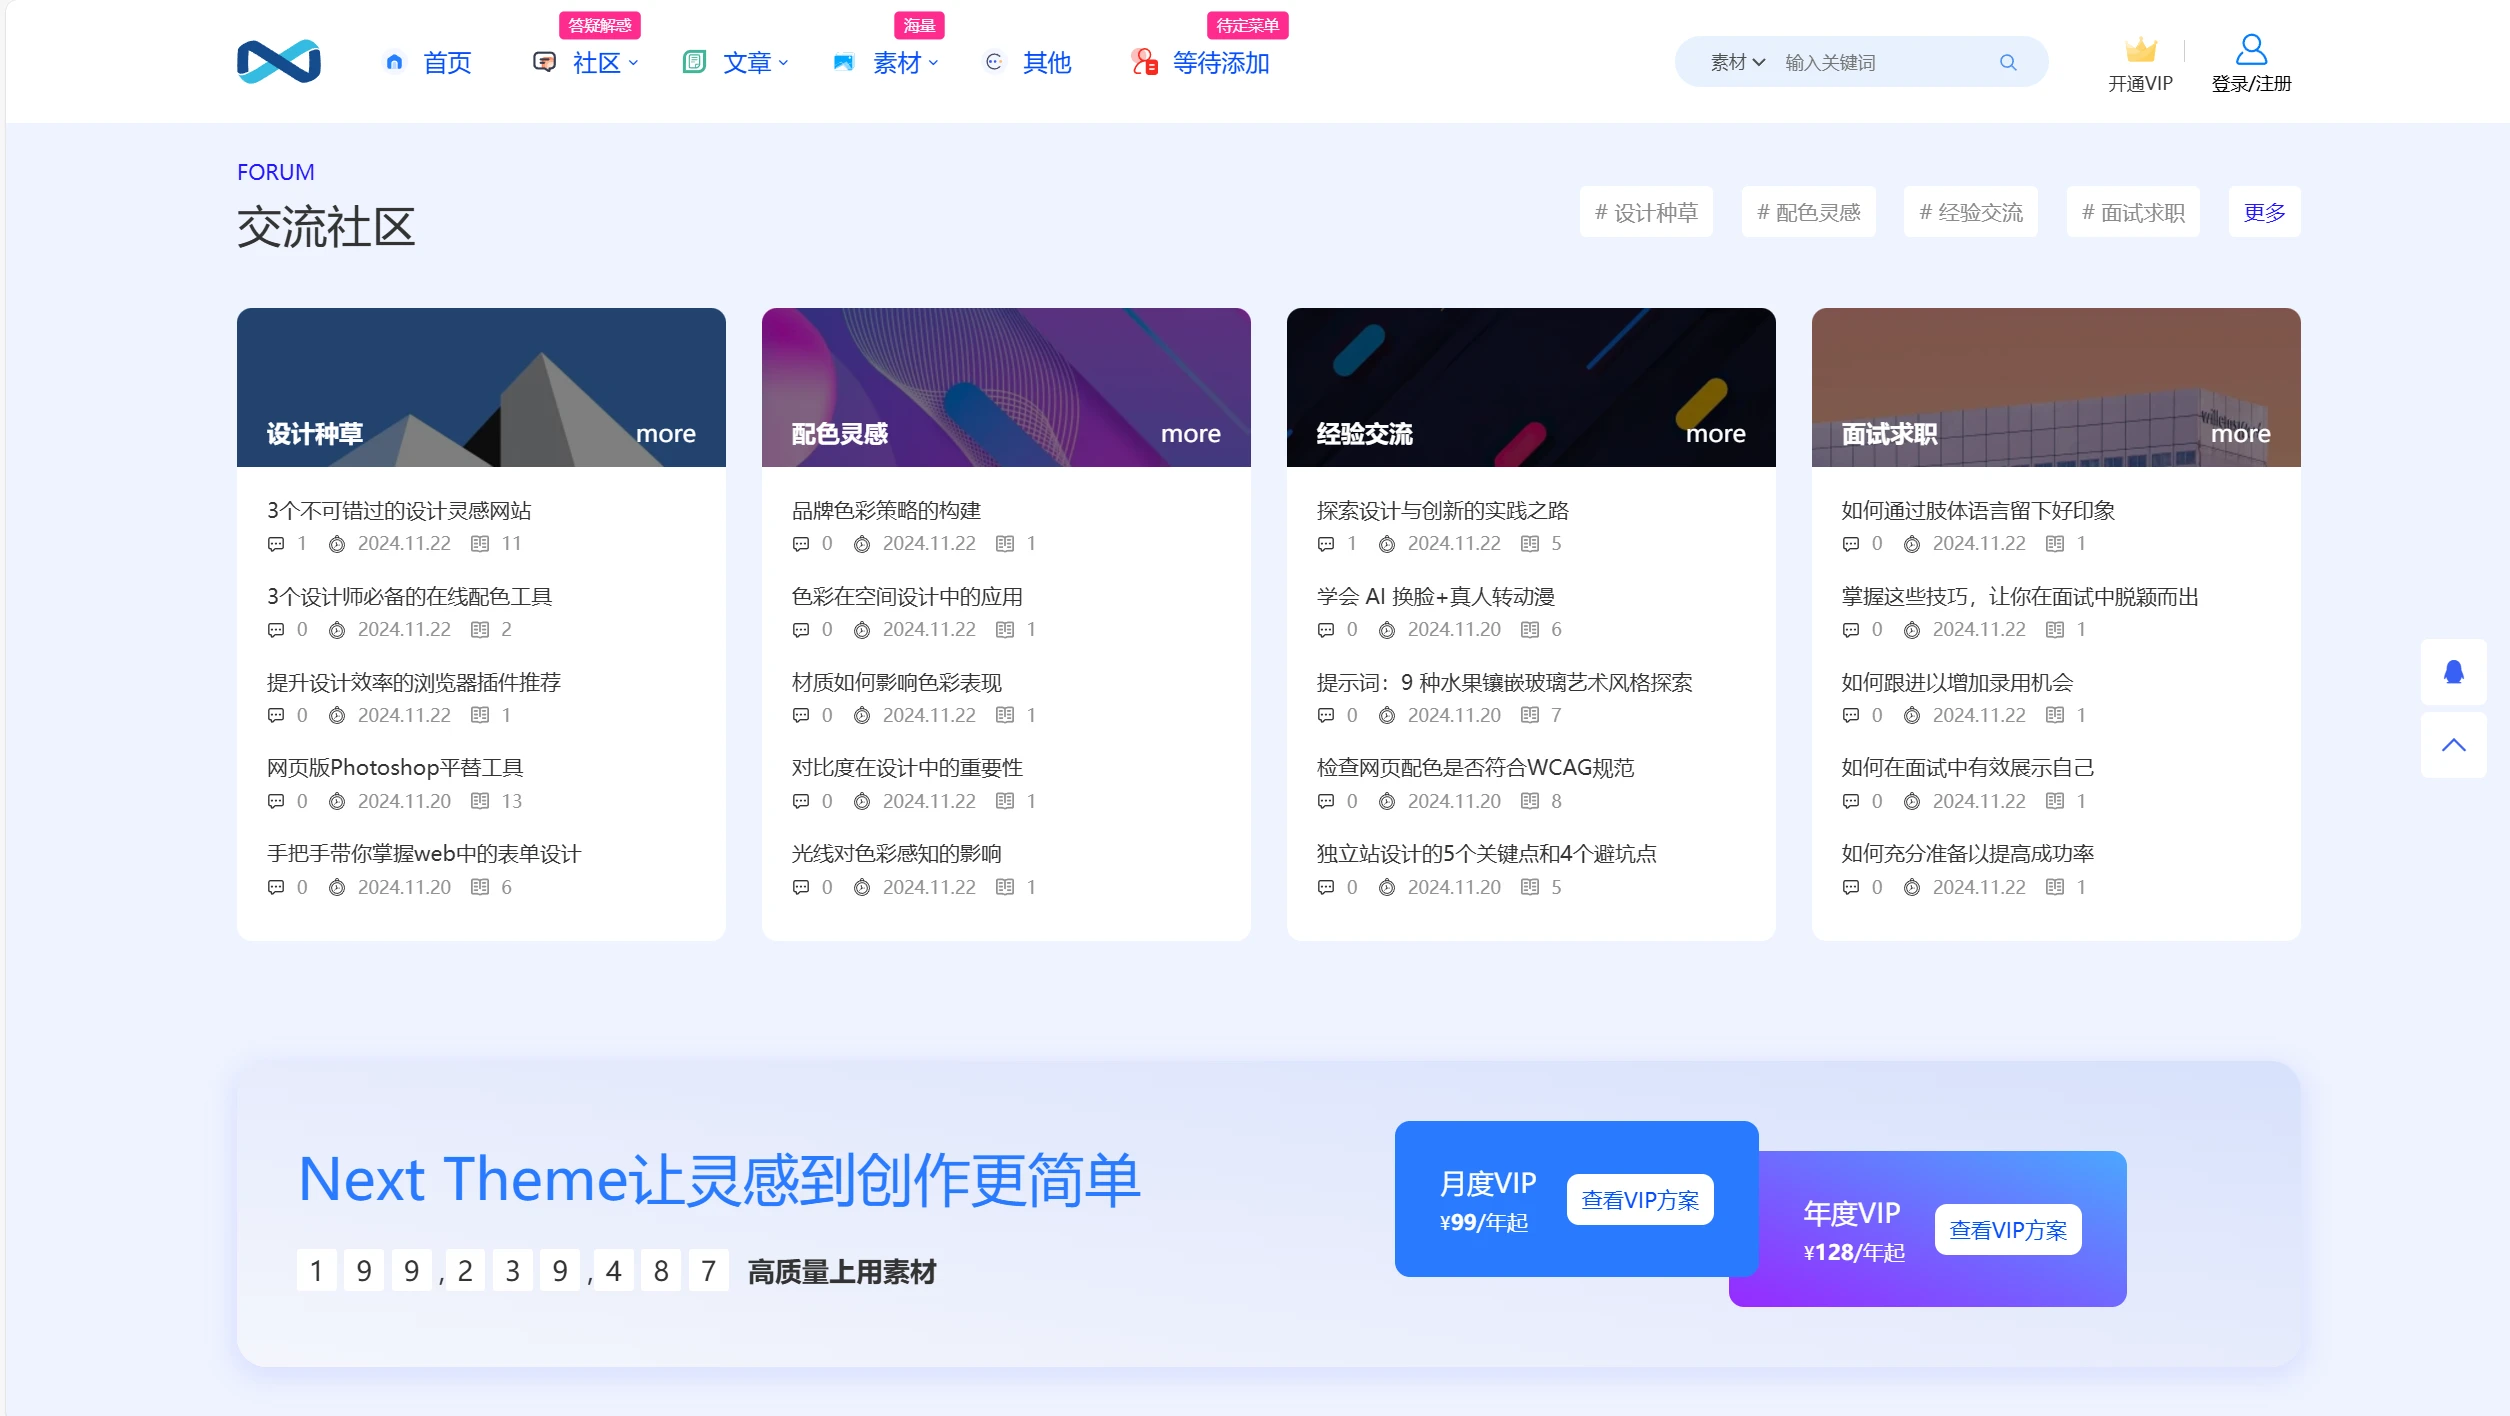Click the notification bell floating button
2510x1416 pixels.
[x=2453, y=672]
